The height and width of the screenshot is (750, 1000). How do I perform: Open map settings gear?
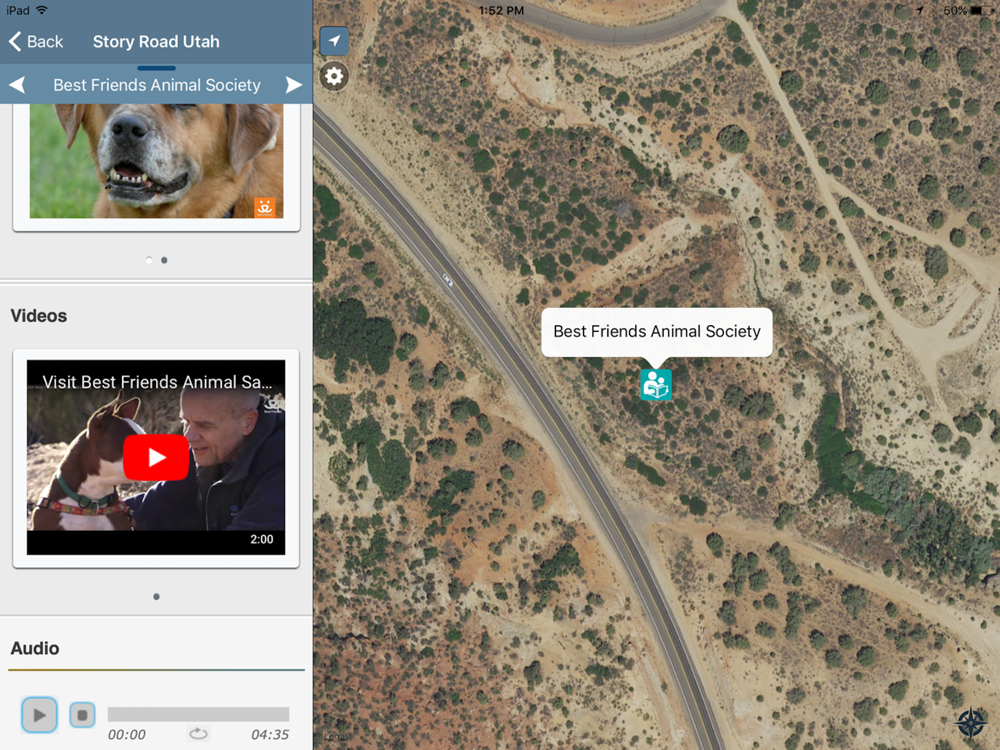(334, 77)
